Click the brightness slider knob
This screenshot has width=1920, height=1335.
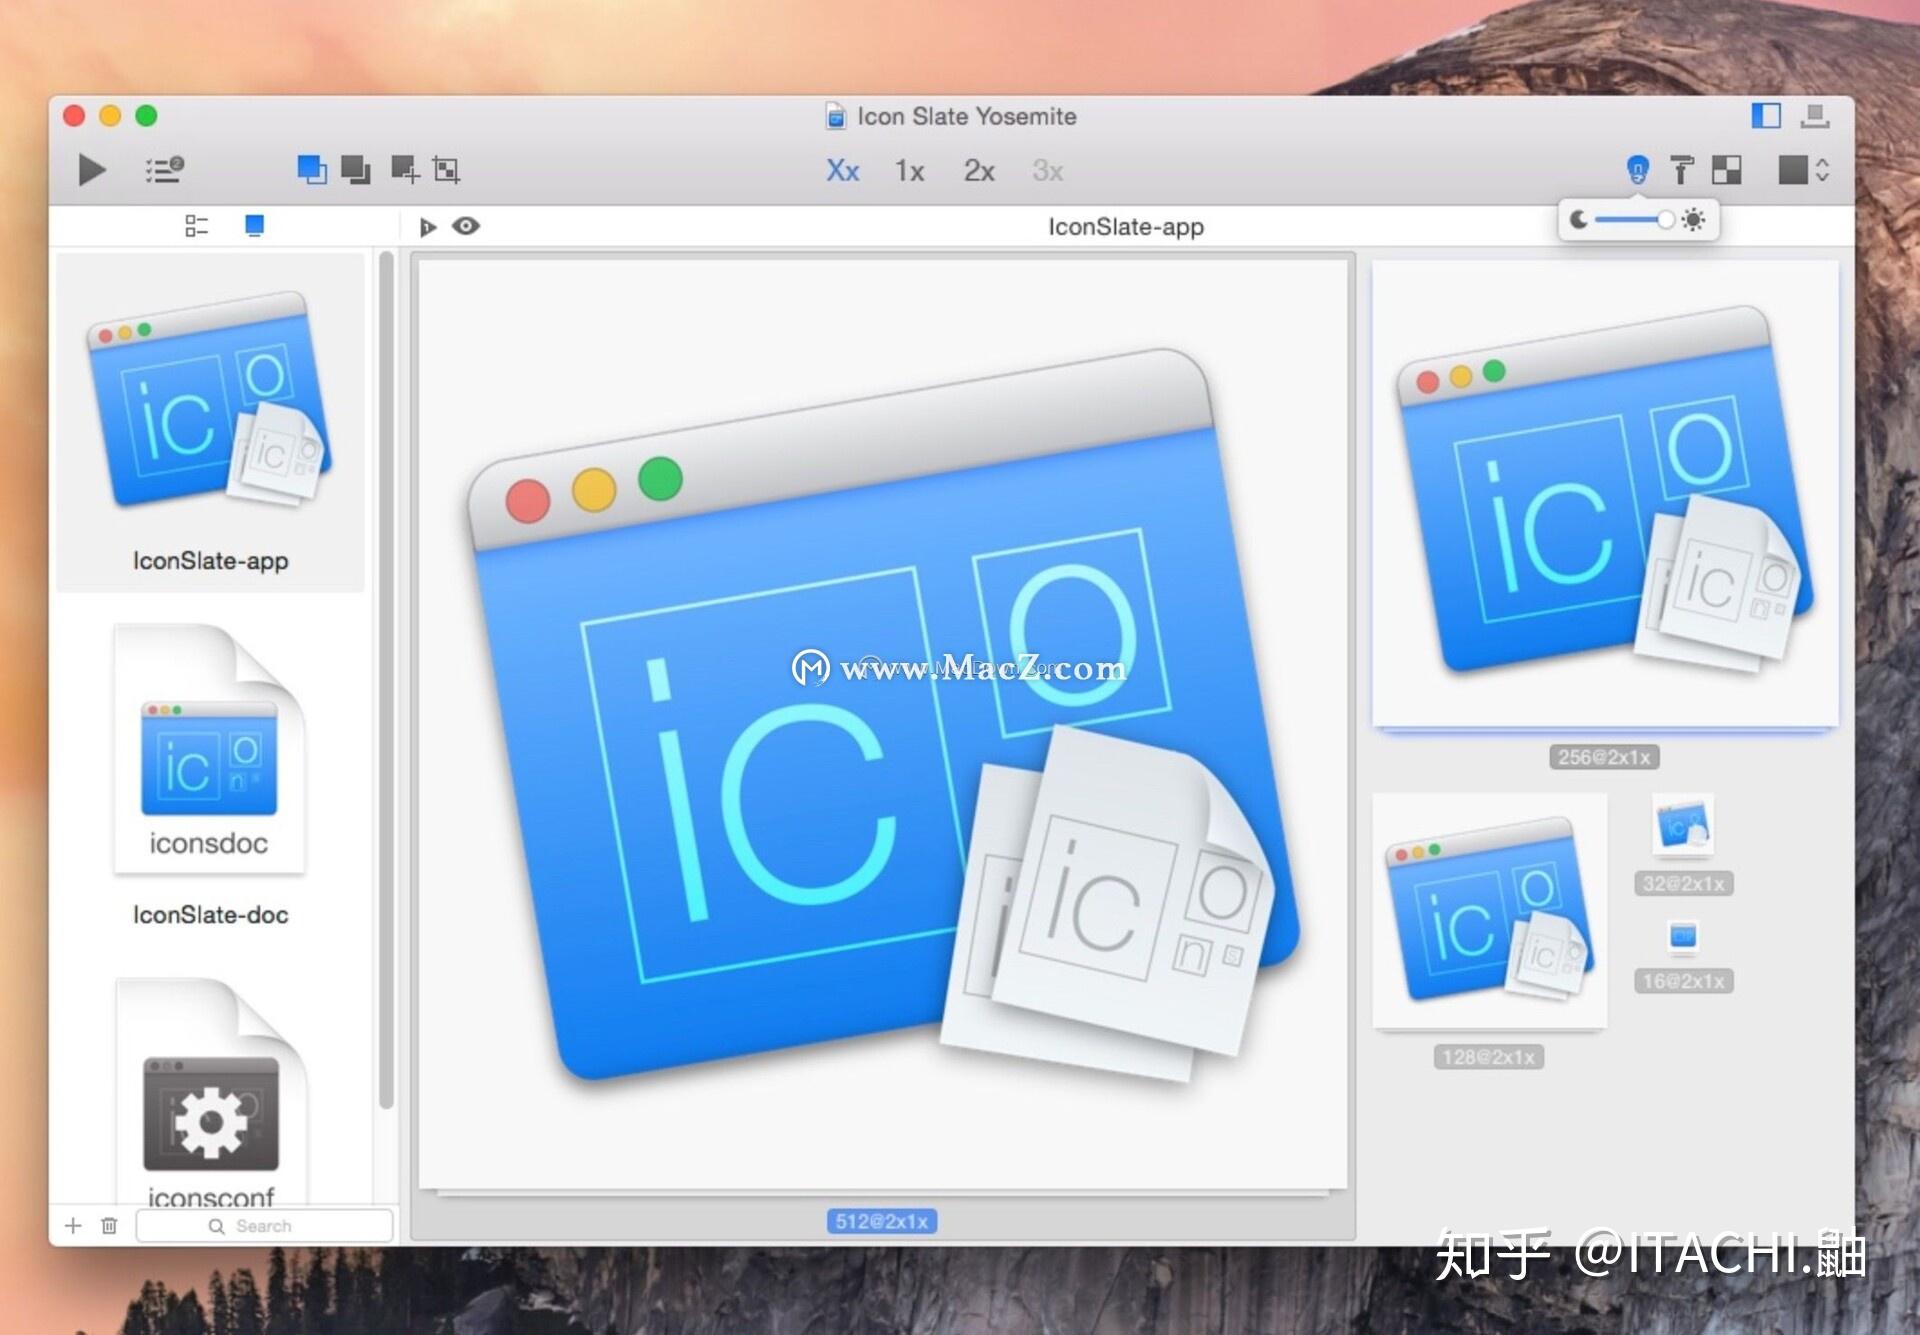coord(1665,220)
